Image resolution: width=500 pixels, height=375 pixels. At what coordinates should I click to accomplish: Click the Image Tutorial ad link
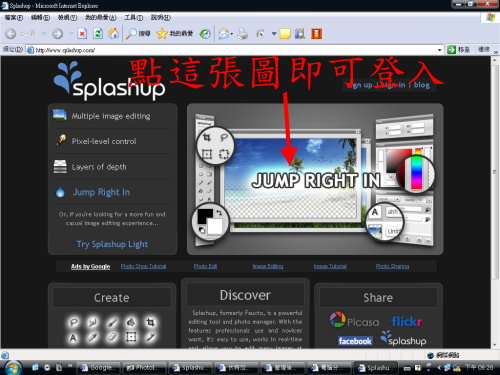tap(330, 266)
